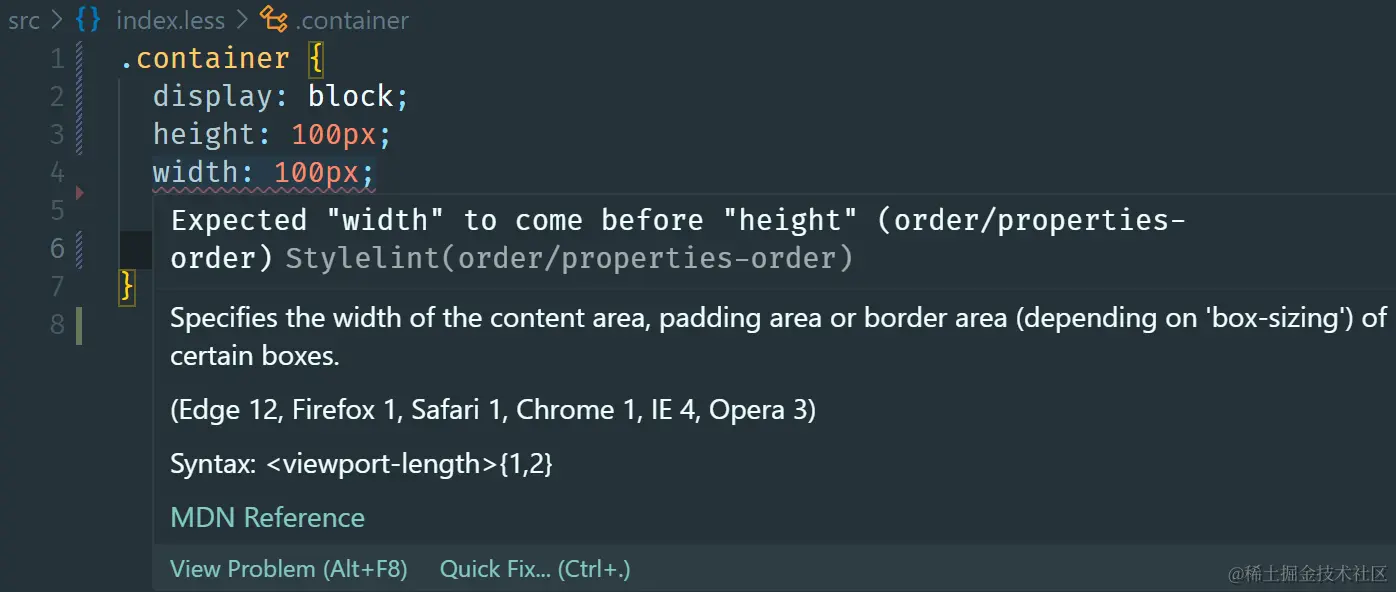Click the block value on line 2
The width and height of the screenshot is (1396, 592).
(350, 97)
